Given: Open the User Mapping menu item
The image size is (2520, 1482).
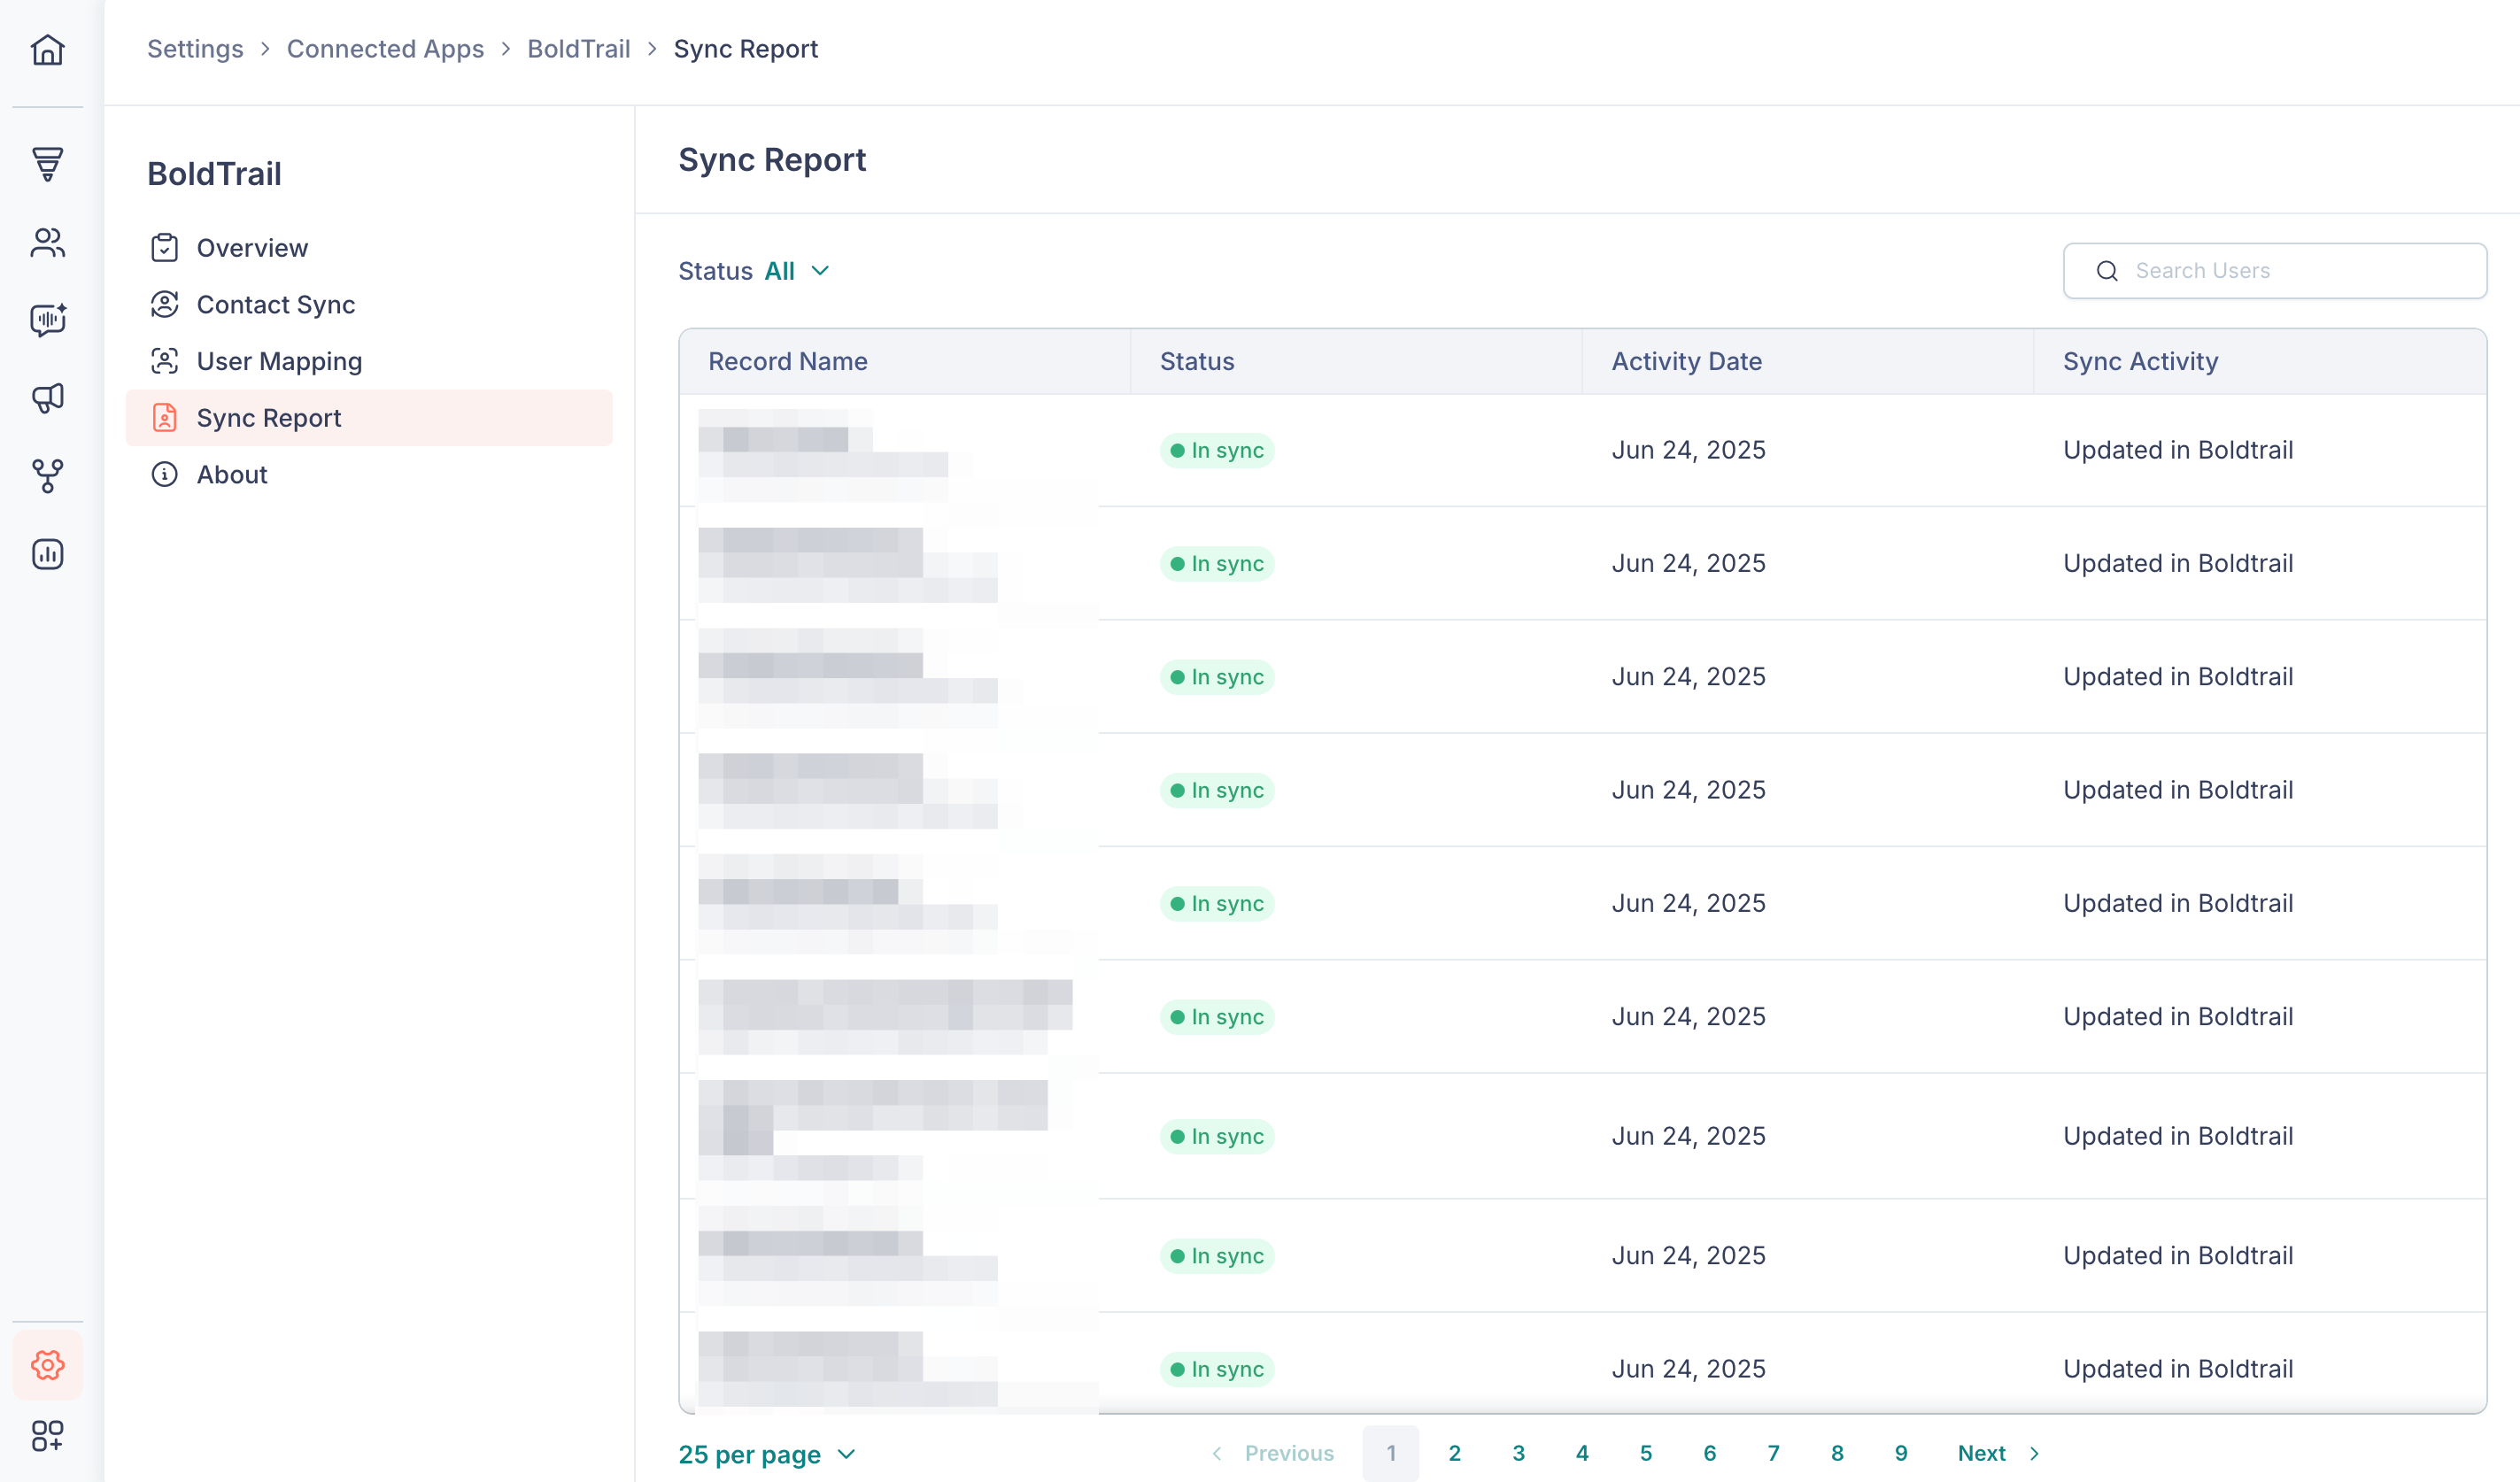Looking at the screenshot, I should click(x=369, y=361).
